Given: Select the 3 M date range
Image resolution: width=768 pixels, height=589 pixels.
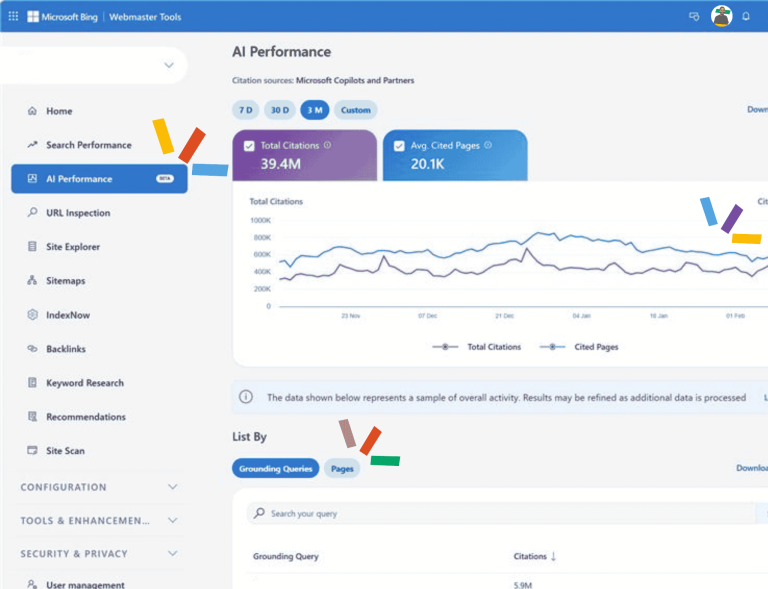Looking at the screenshot, I should 314,110.
